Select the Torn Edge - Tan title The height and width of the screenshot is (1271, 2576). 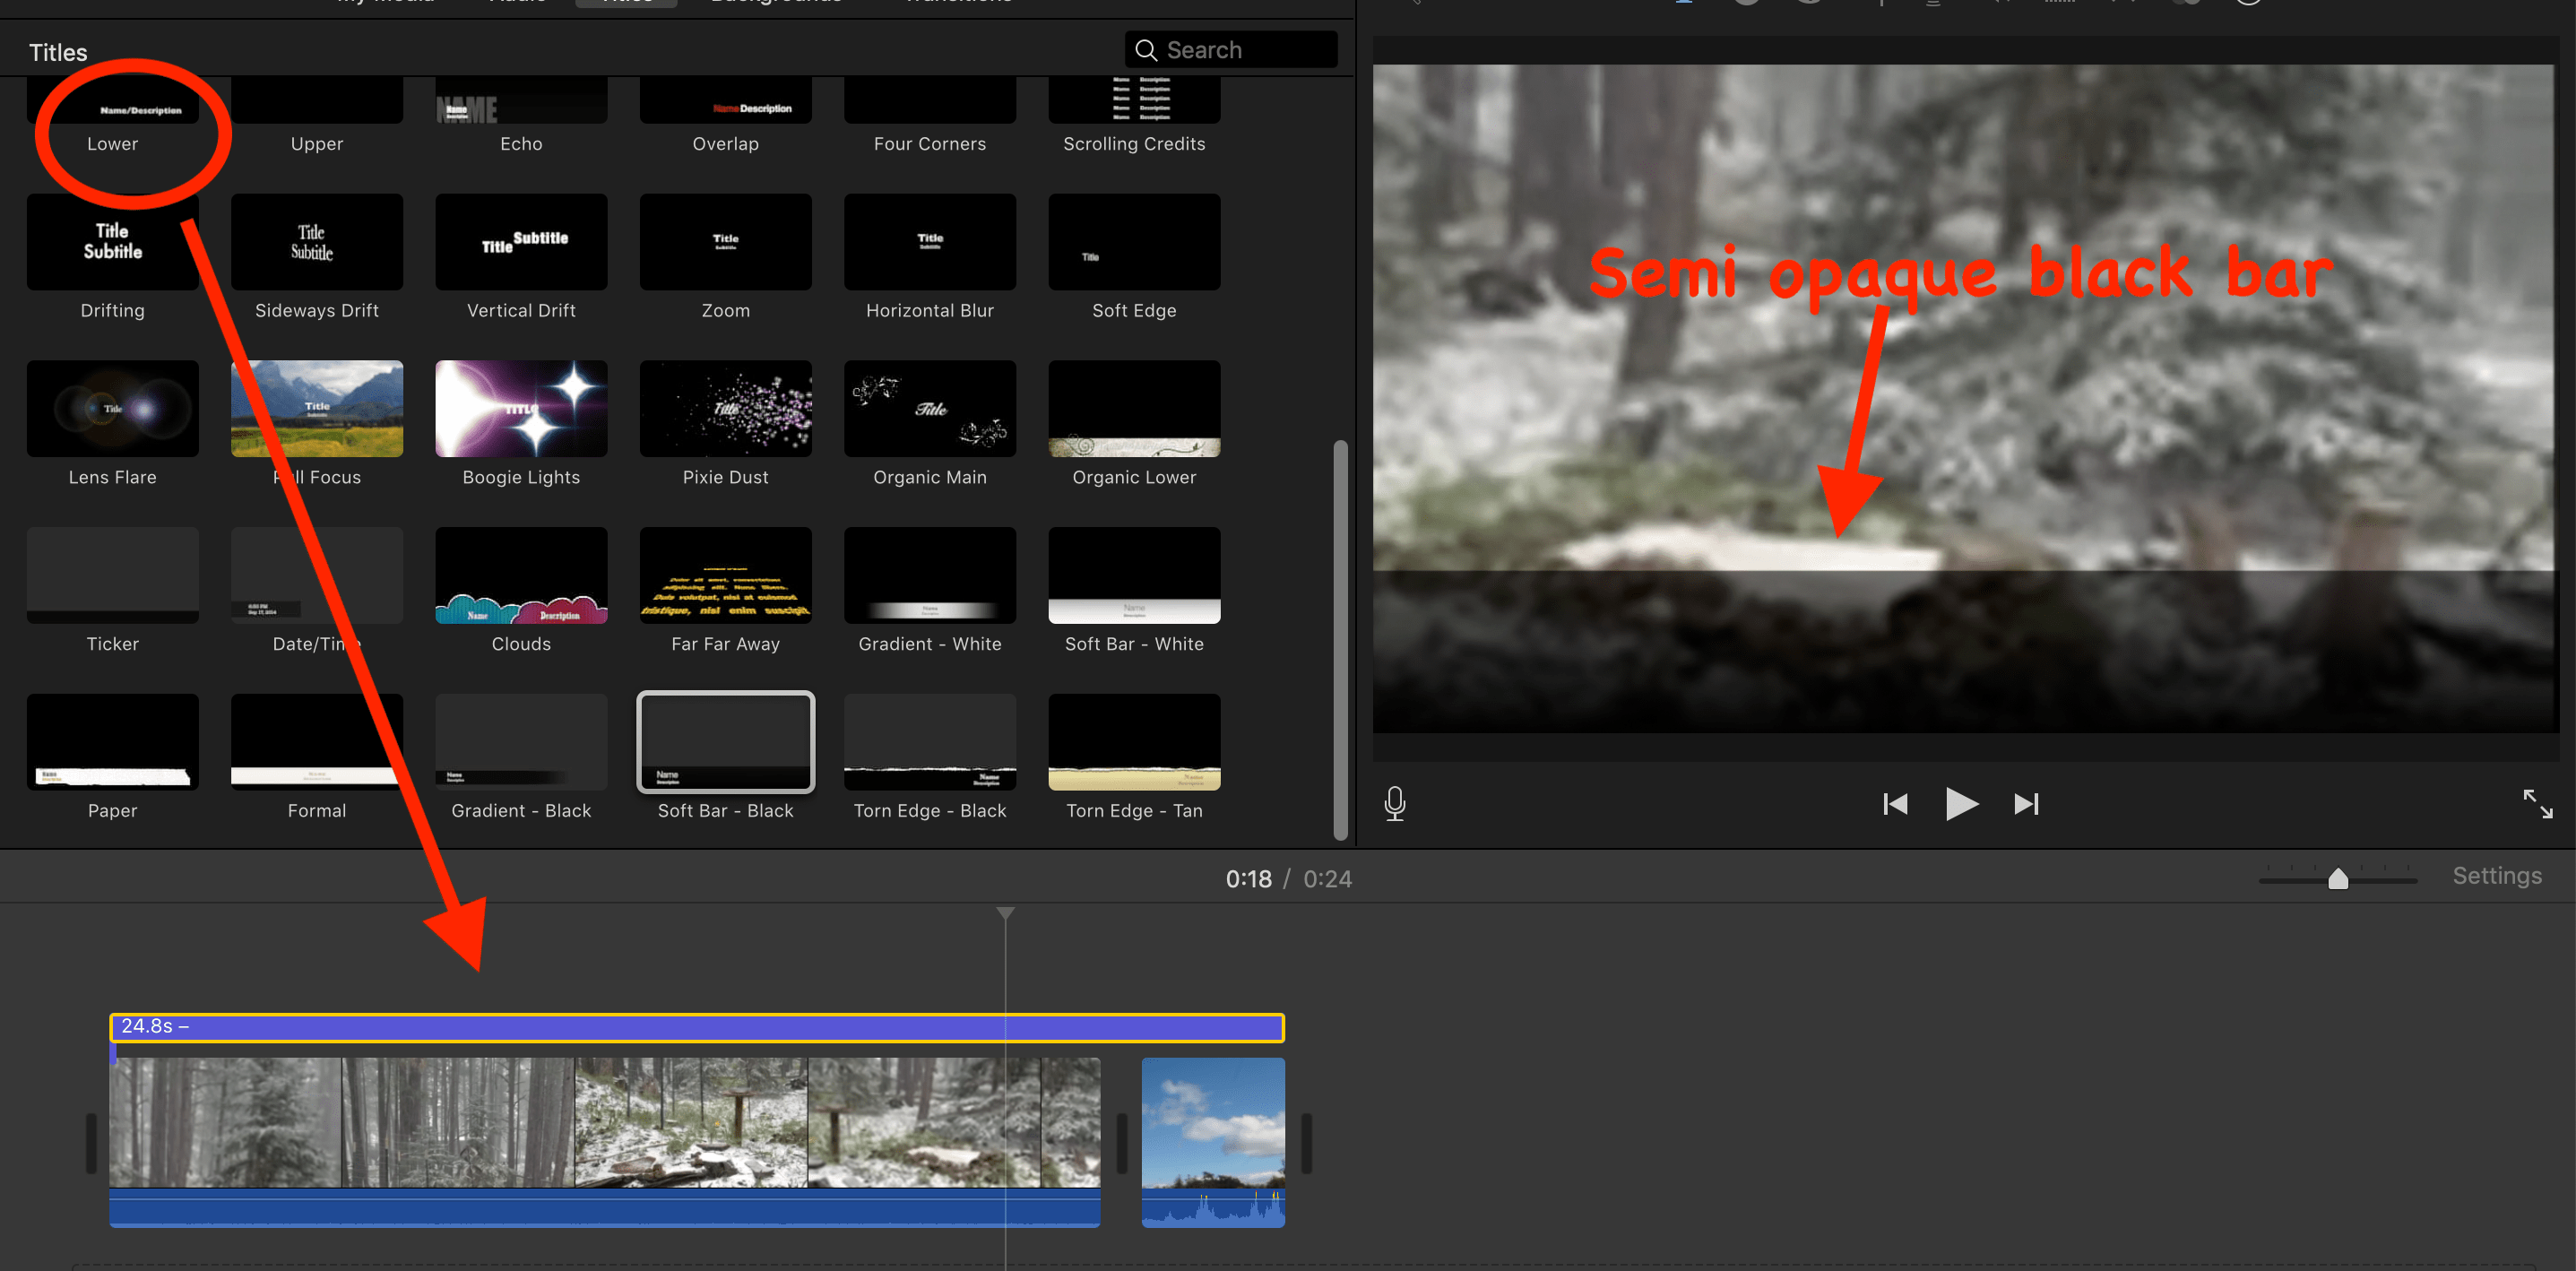(1133, 742)
